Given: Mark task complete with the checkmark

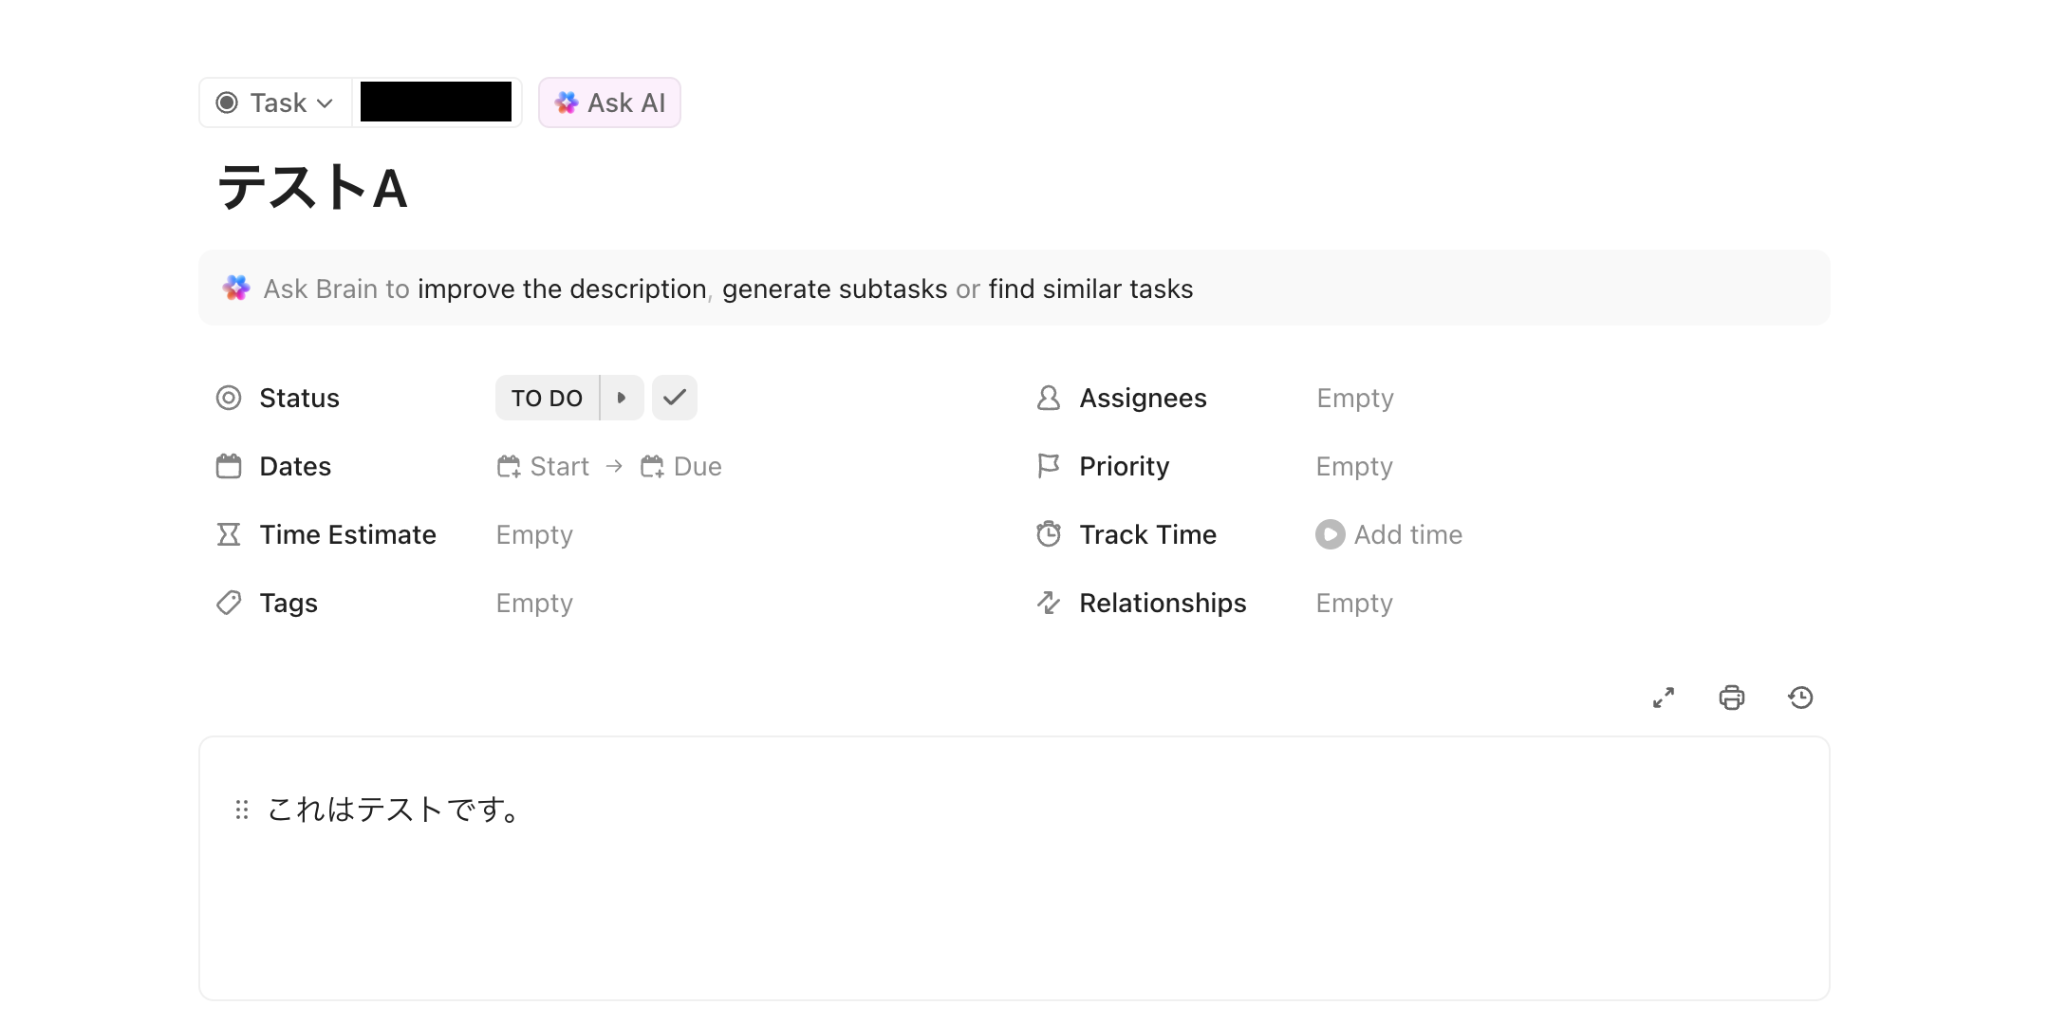Looking at the screenshot, I should pos(675,398).
